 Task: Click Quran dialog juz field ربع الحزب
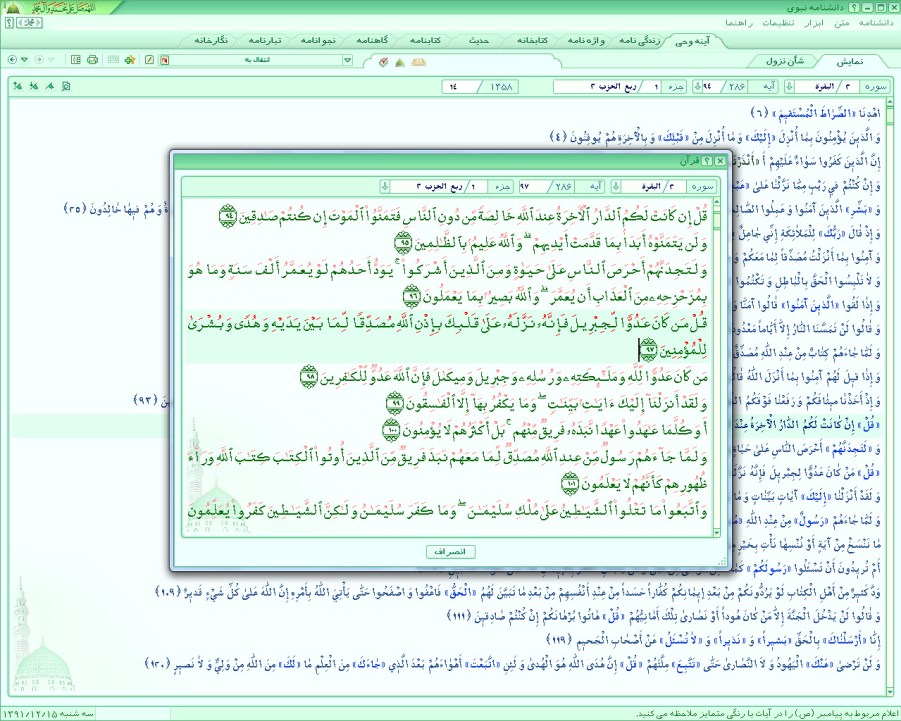[431, 186]
